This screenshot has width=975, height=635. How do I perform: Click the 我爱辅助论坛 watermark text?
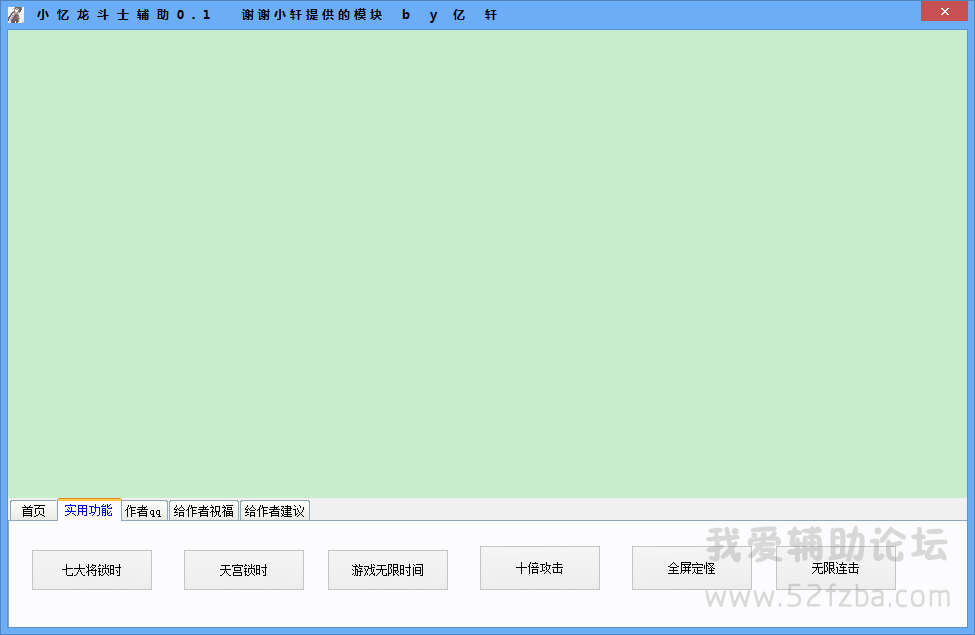point(827,546)
